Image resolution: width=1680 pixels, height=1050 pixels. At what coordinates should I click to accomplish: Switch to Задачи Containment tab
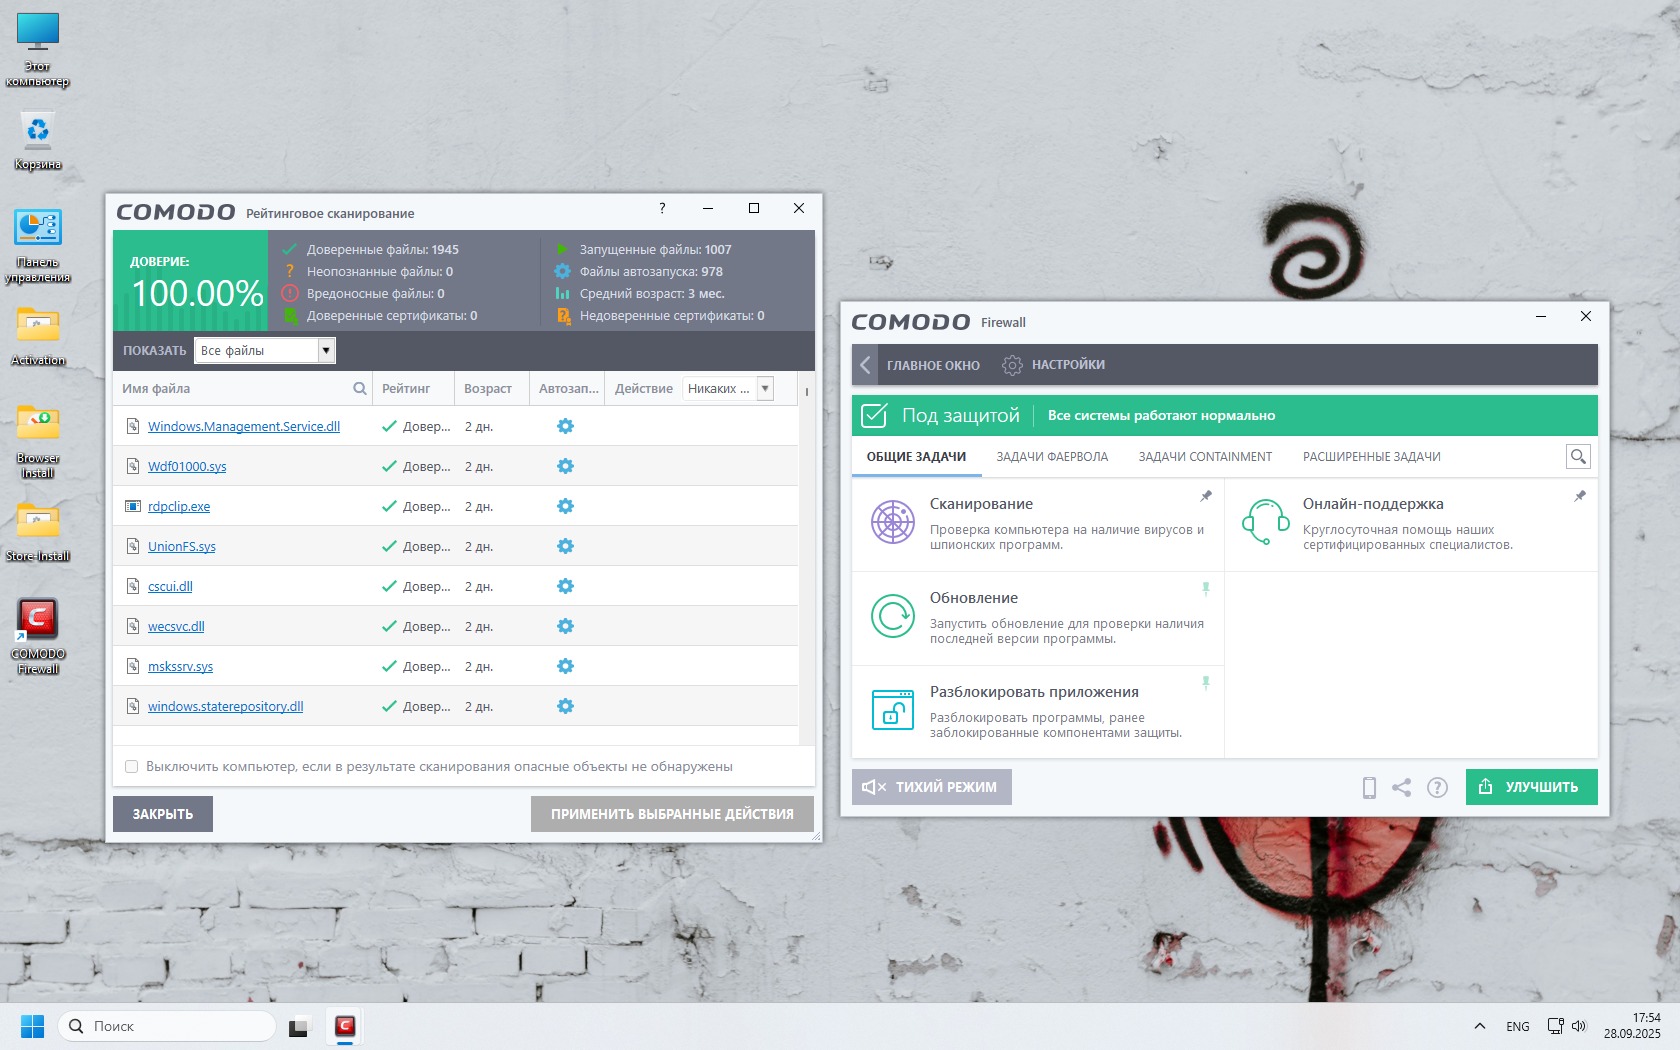click(1205, 457)
